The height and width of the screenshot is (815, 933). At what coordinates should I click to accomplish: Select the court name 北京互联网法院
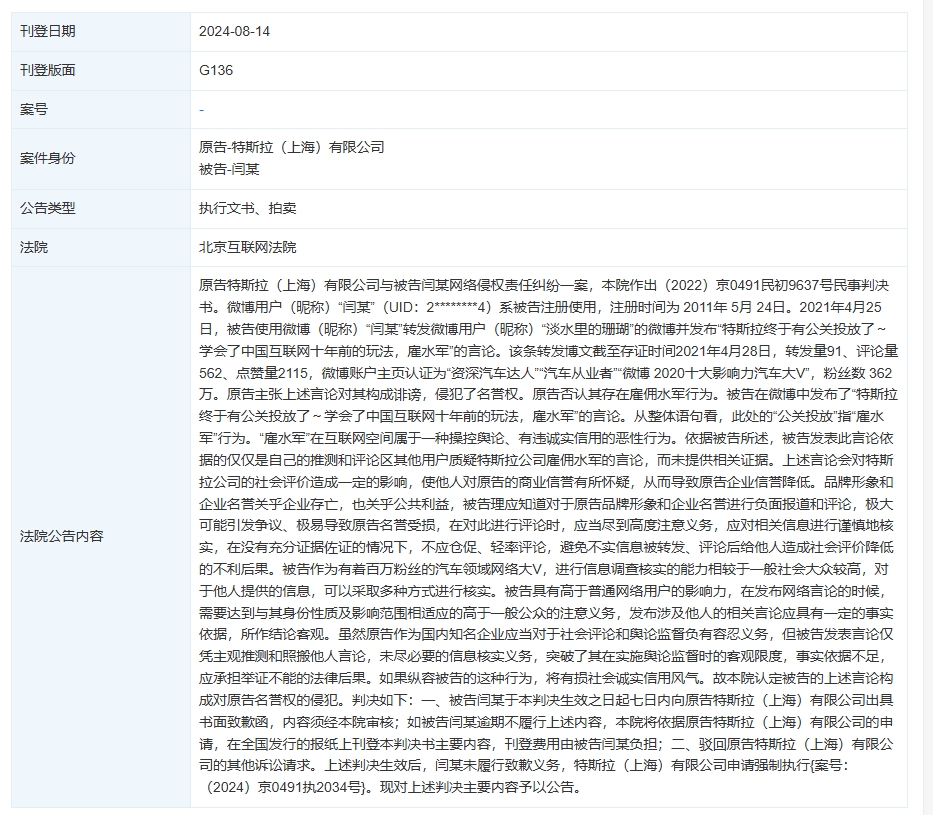[x=248, y=247]
